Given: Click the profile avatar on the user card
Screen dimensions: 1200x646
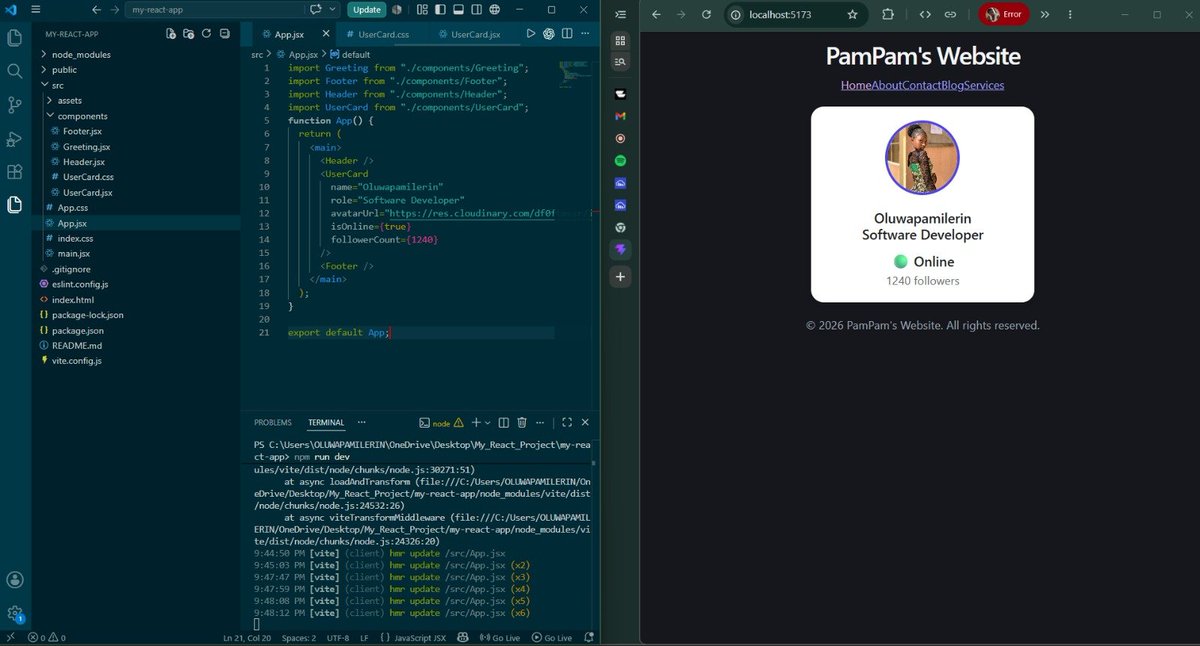Looking at the screenshot, I should coord(922,158).
